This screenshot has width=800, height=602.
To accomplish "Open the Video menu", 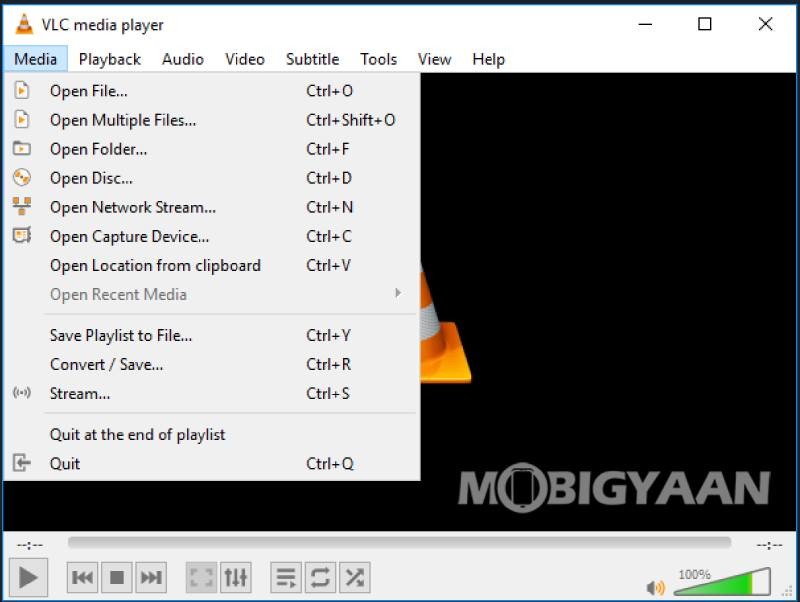I will pyautogui.click(x=245, y=59).
